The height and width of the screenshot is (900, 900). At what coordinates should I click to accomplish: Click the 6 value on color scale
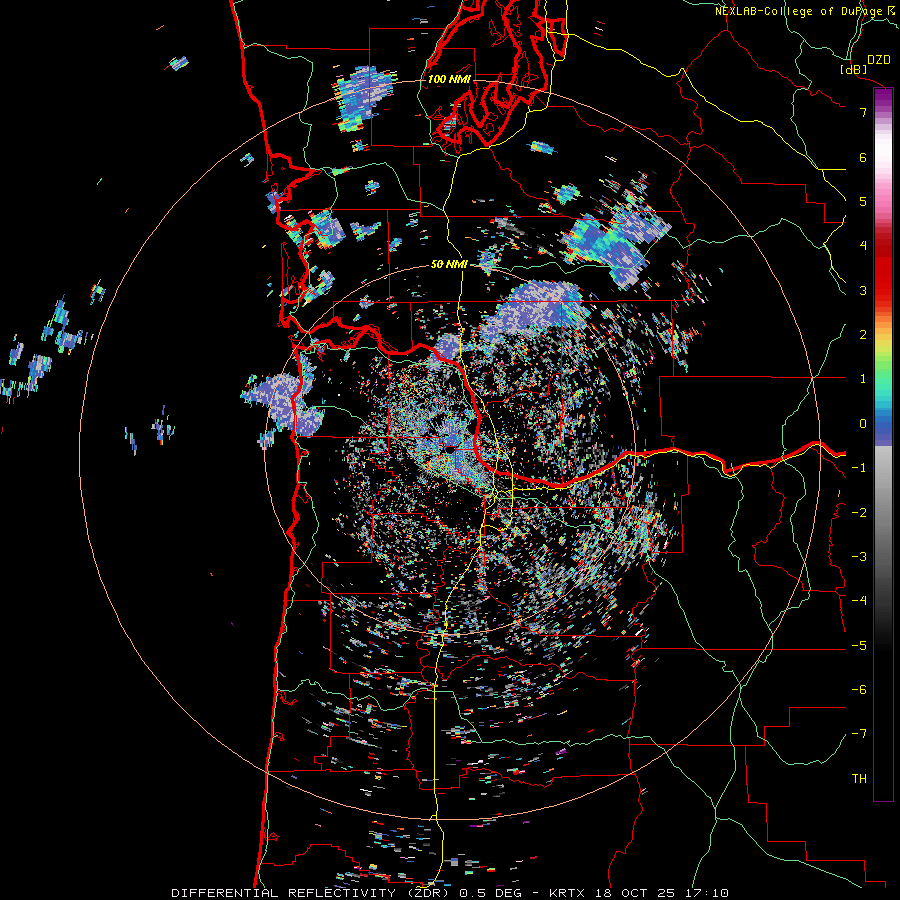tap(863, 157)
